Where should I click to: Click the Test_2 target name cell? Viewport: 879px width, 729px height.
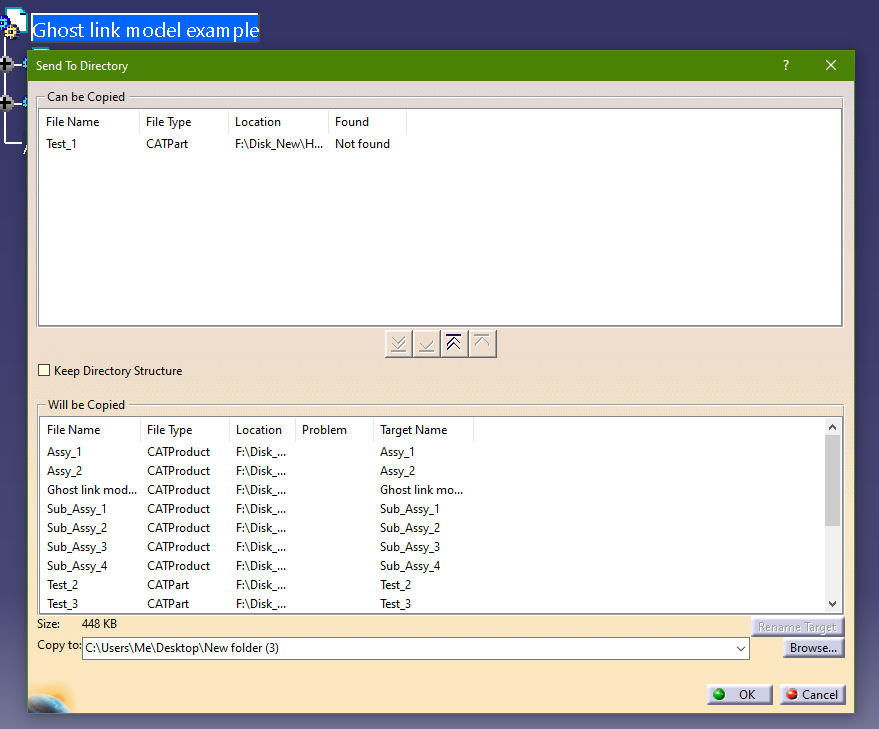[395, 585]
